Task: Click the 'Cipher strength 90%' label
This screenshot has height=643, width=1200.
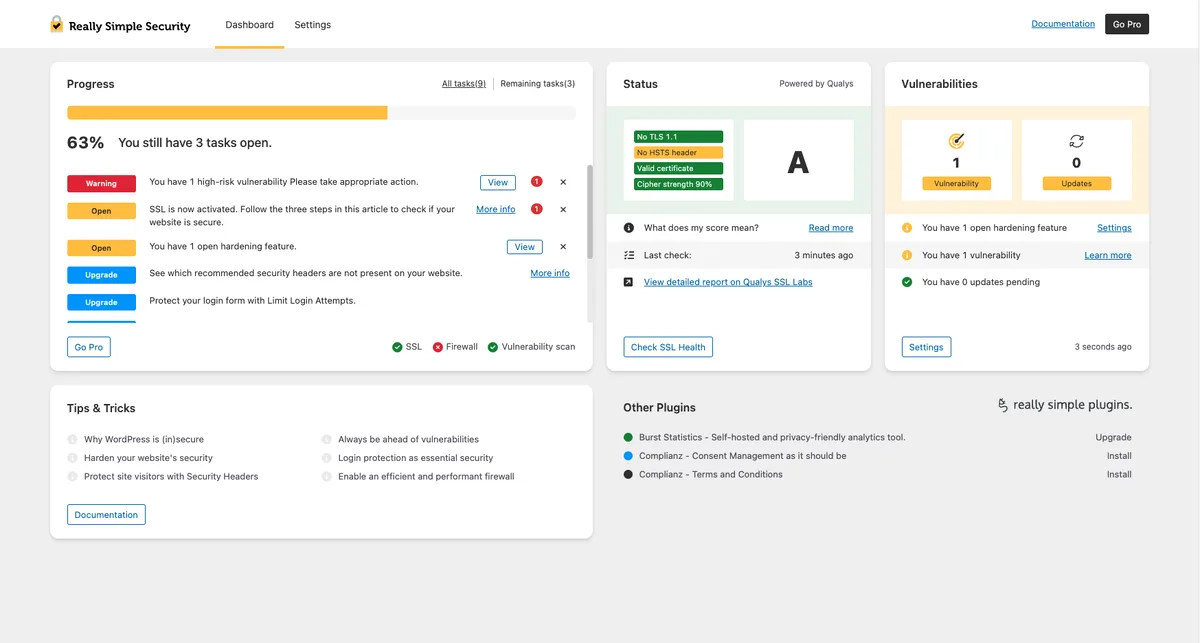Action: (x=678, y=185)
